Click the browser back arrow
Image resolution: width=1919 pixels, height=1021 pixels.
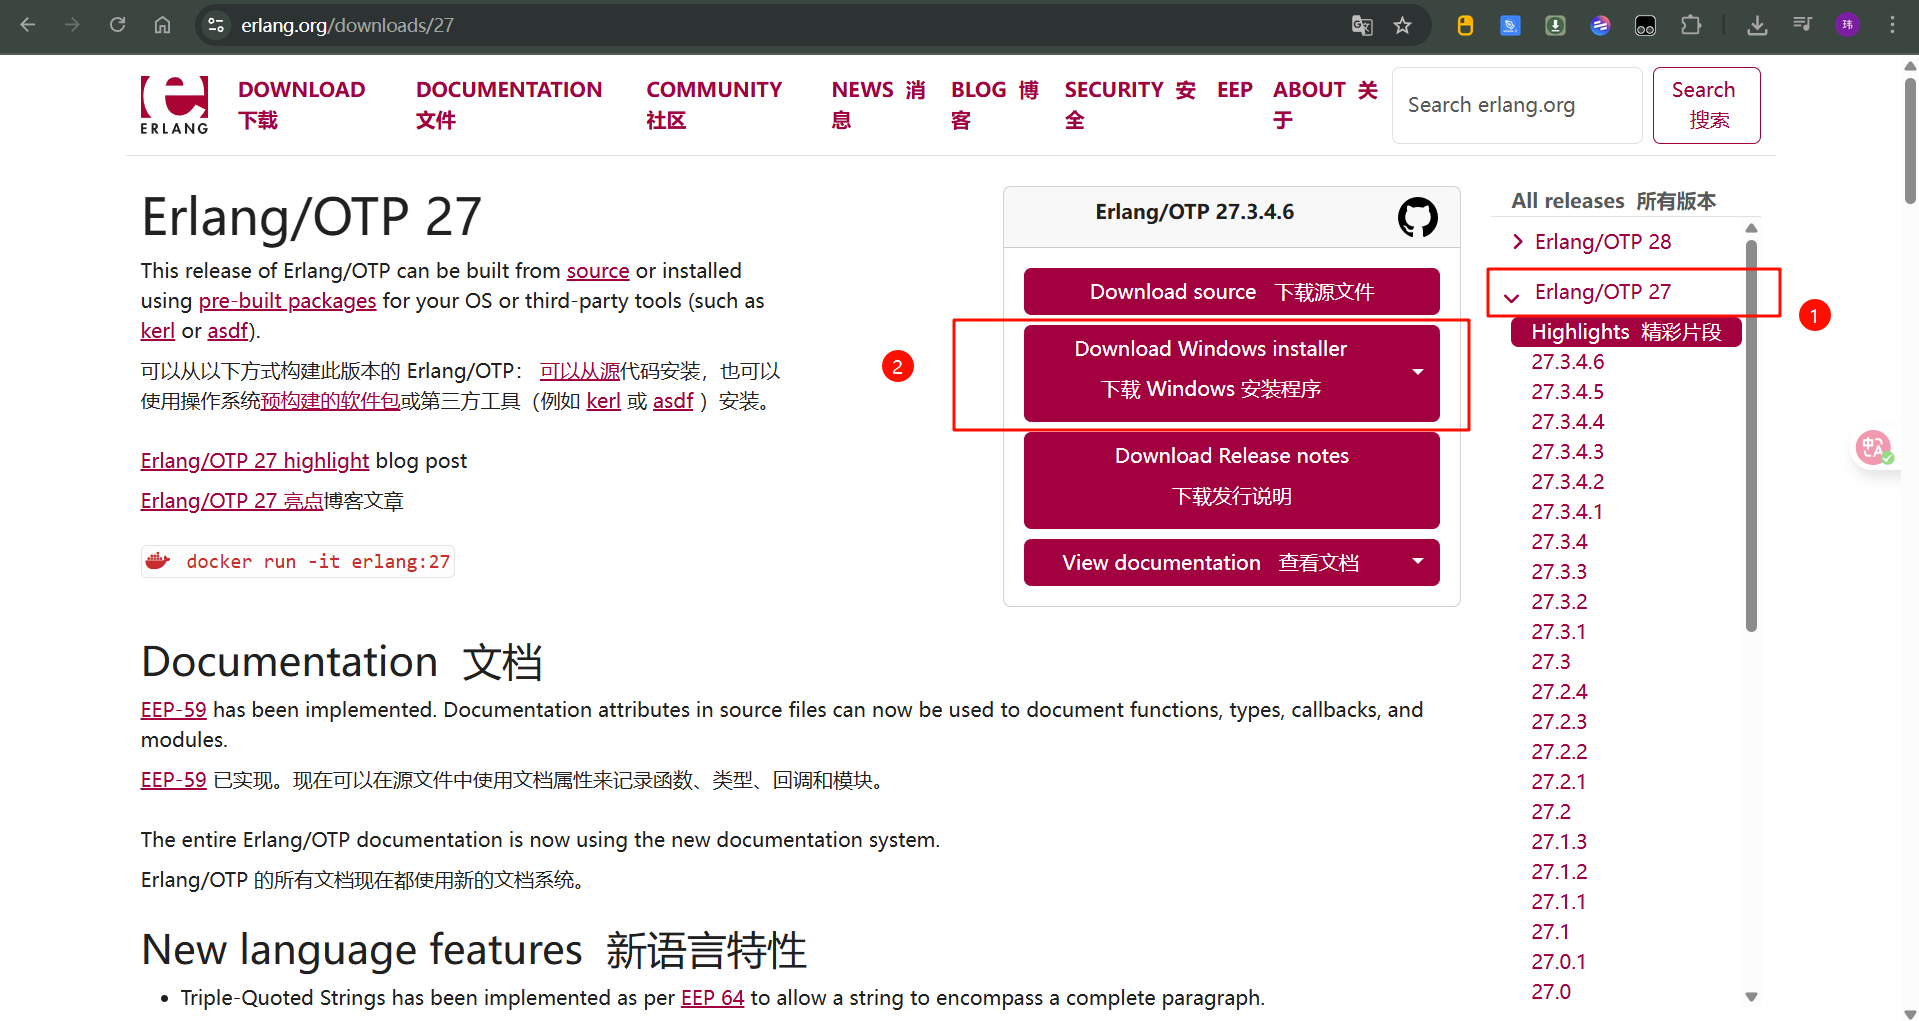(x=28, y=25)
